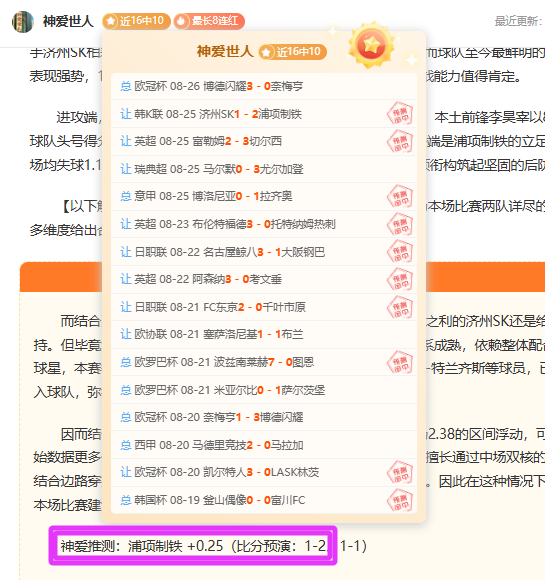Select 英超 布伦特福德 vs 托特纳姆热刺 record

tap(264, 224)
